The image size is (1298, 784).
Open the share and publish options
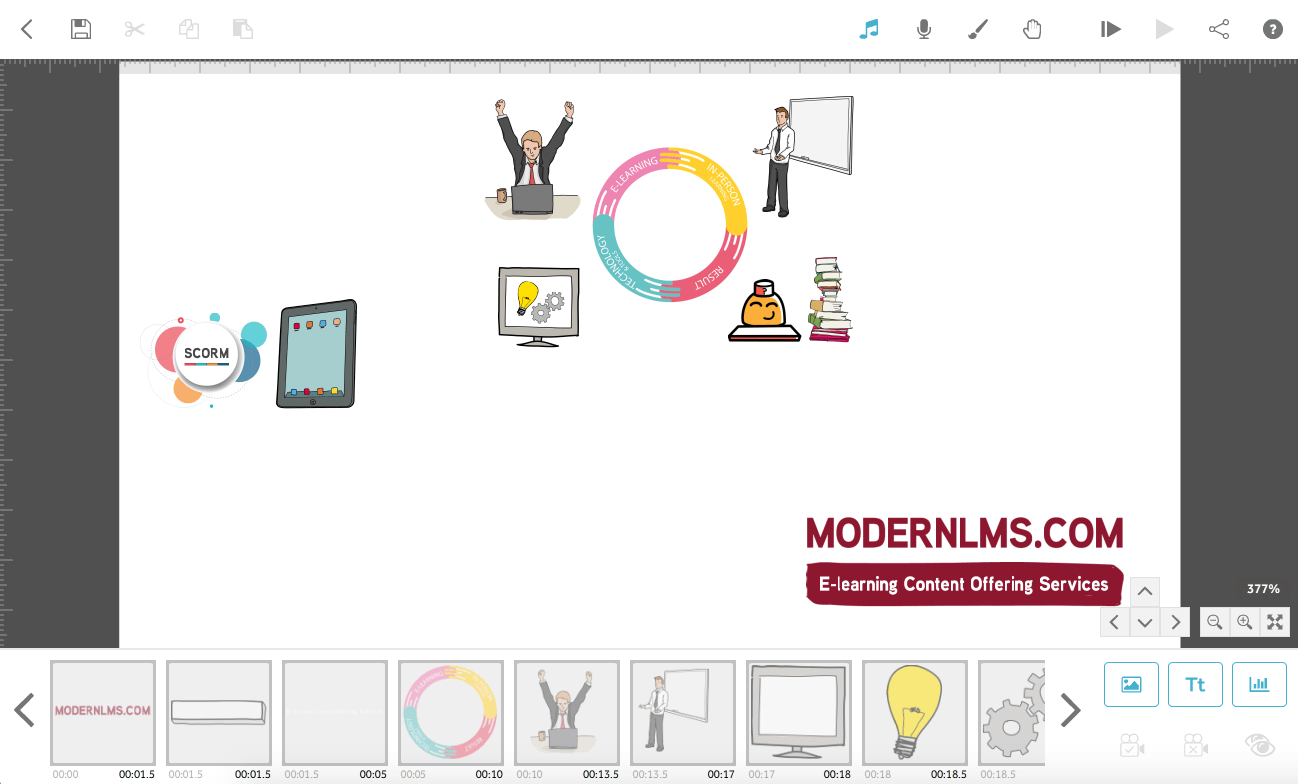pyautogui.click(x=1219, y=29)
